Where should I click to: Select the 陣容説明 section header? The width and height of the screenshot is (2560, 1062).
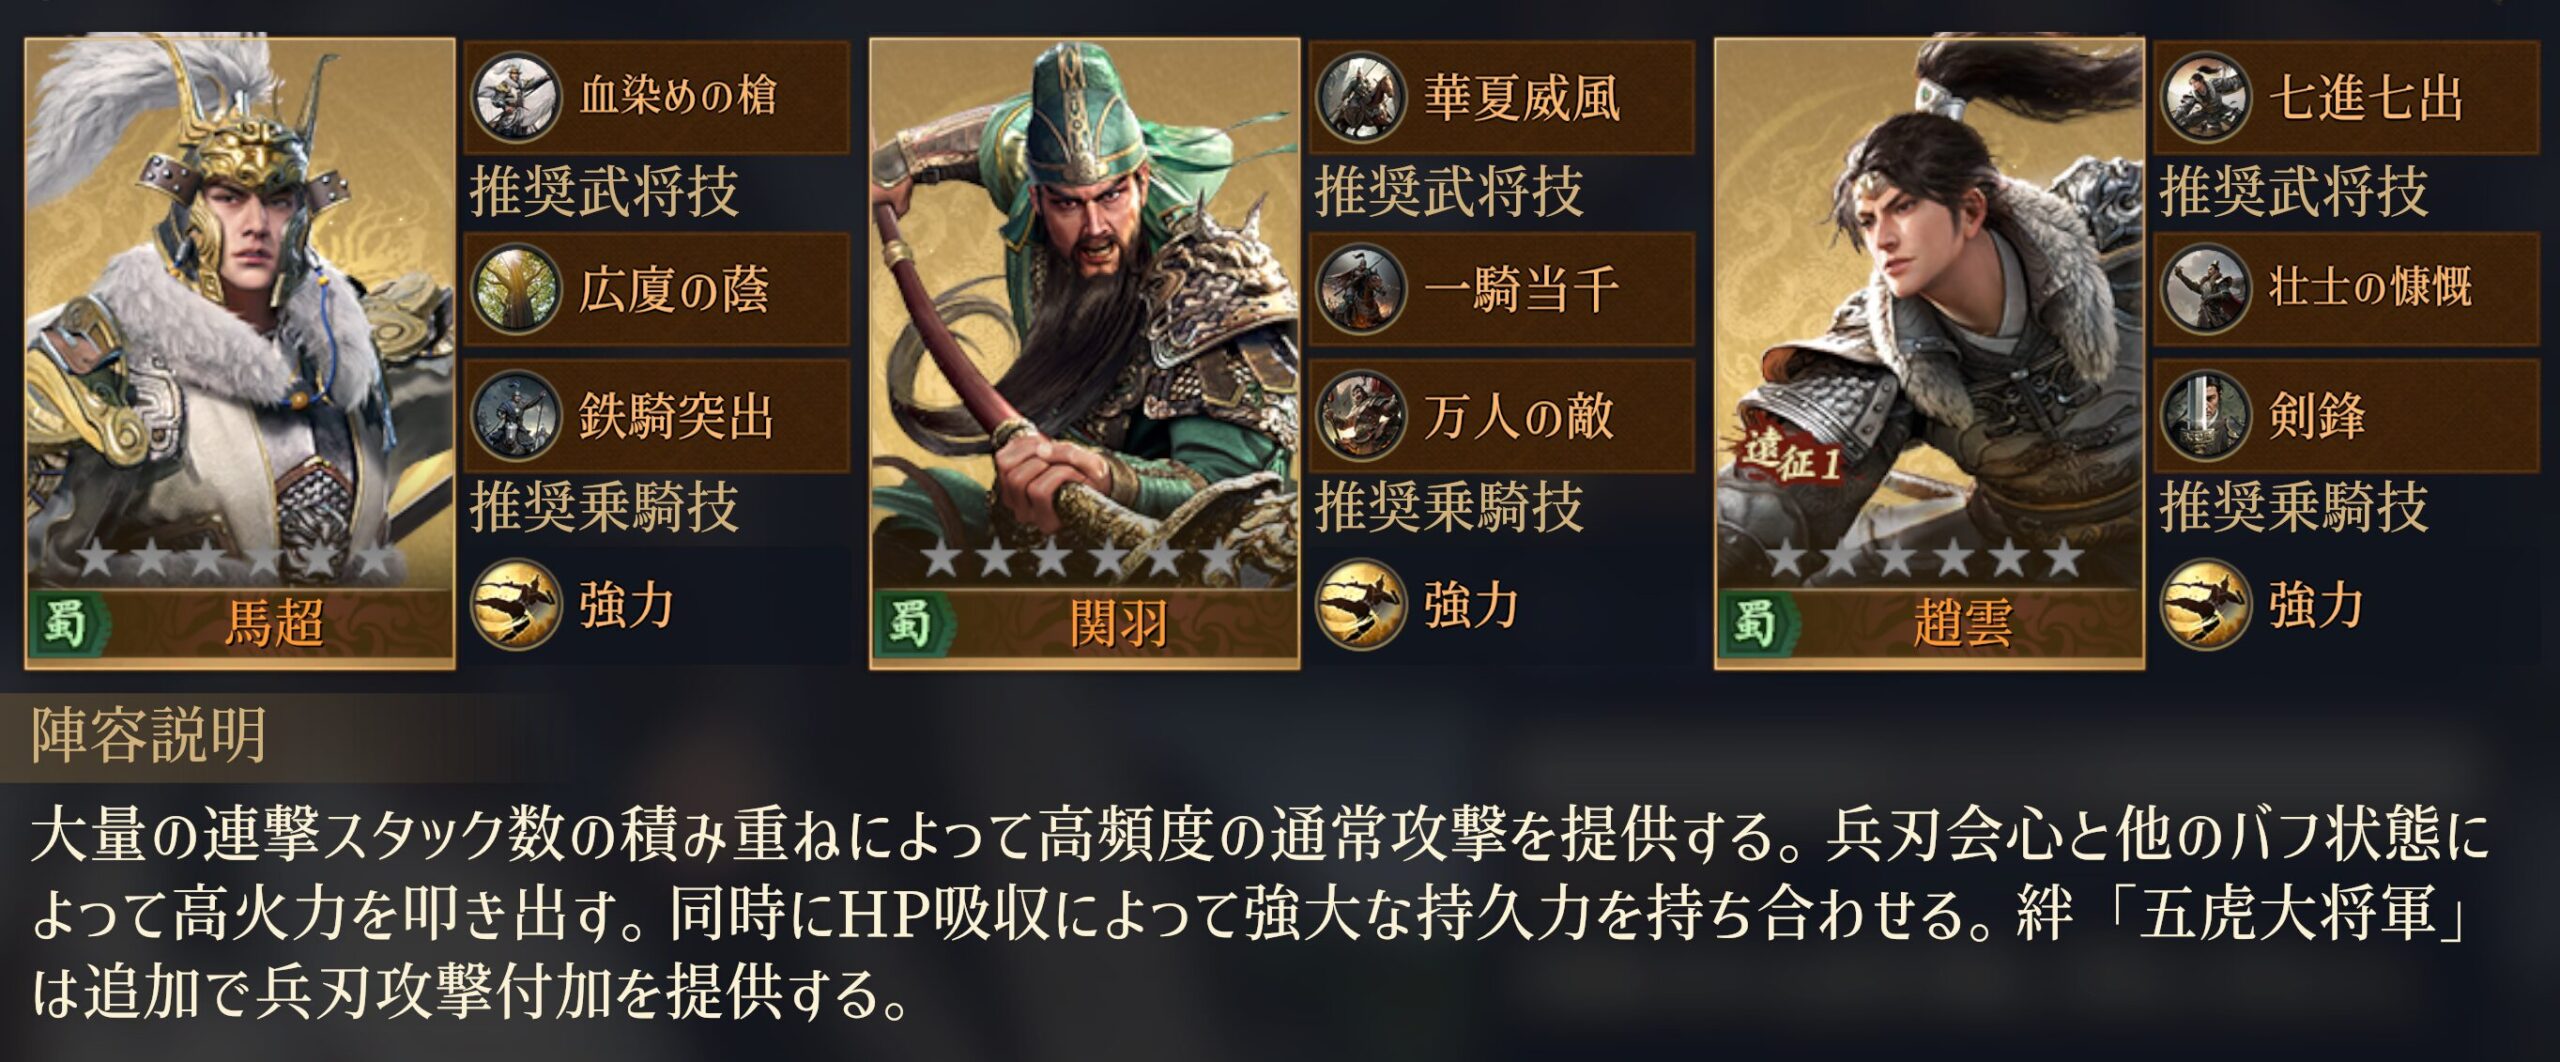[149, 736]
